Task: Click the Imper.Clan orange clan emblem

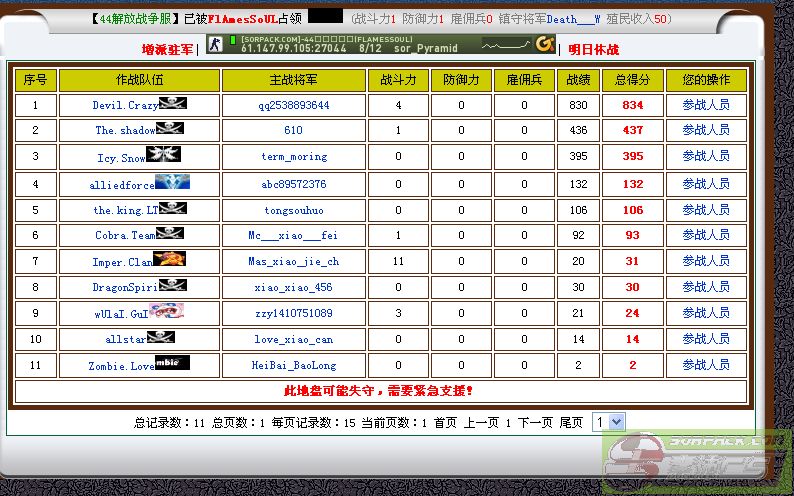Action: point(170,259)
